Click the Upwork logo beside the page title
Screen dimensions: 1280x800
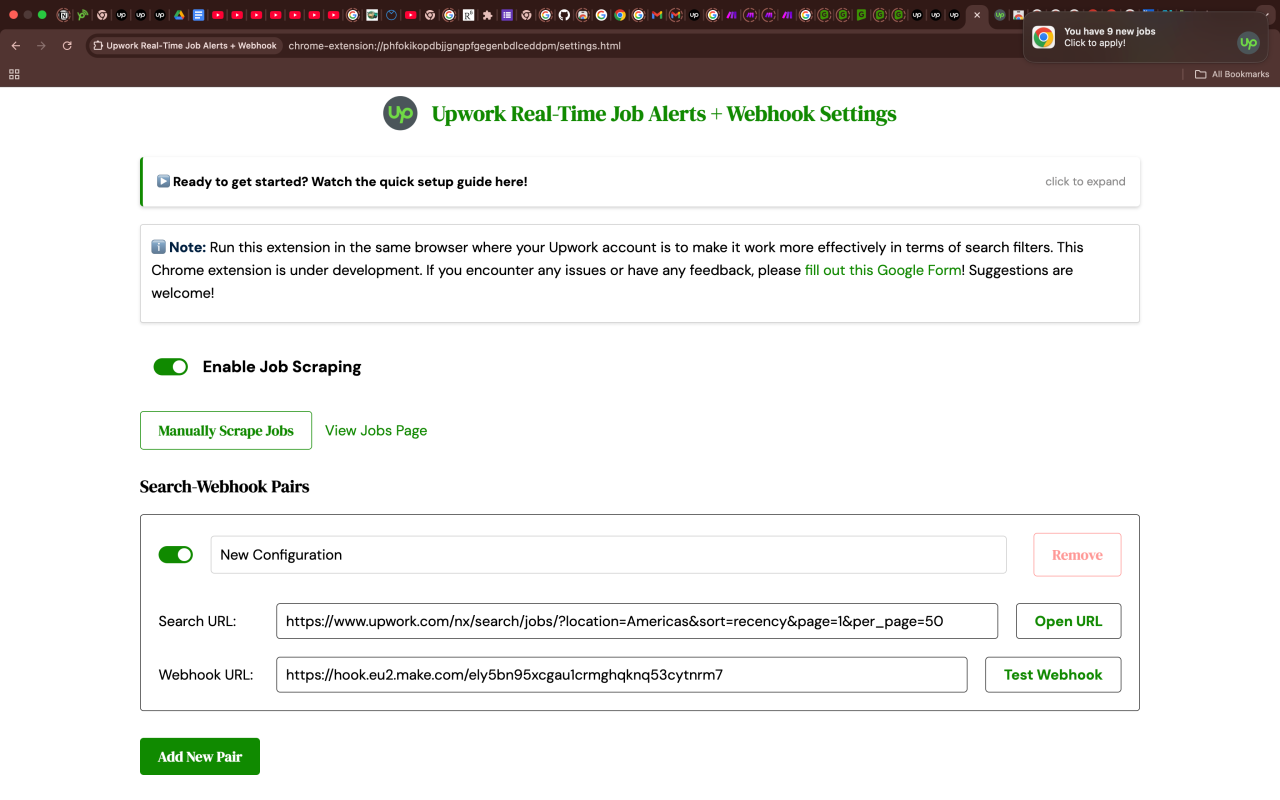(400, 113)
